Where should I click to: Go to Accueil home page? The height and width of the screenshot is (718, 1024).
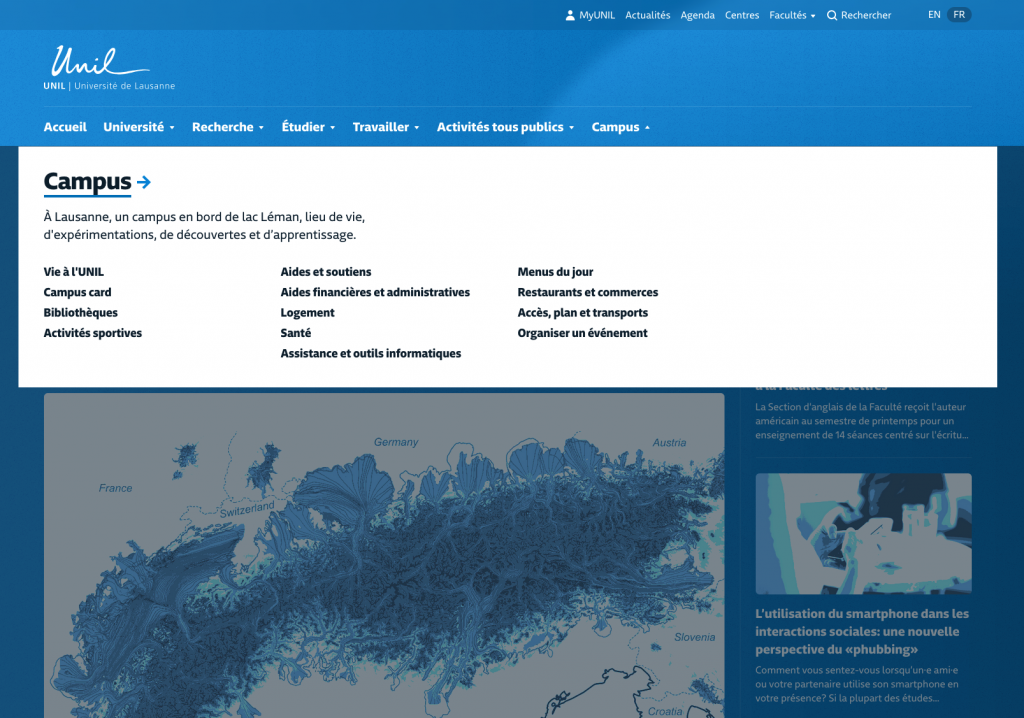pyautogui.click(x=65, y=127)
